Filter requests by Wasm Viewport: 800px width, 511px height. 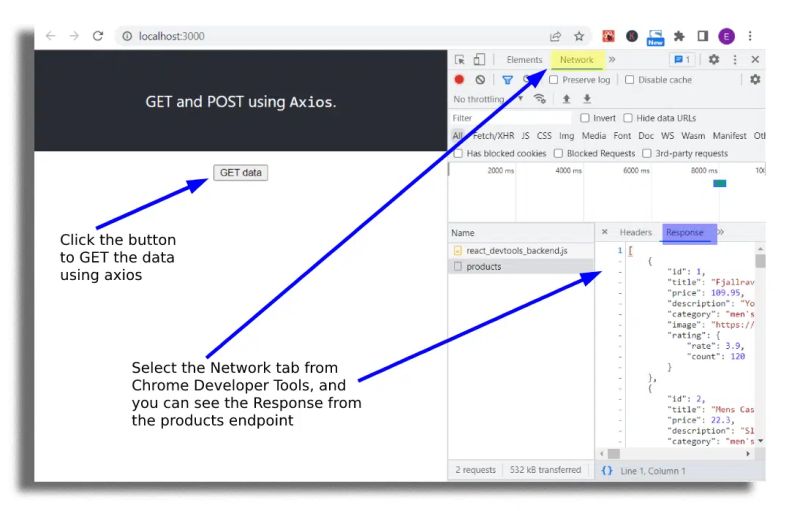[x=693, y=136]
